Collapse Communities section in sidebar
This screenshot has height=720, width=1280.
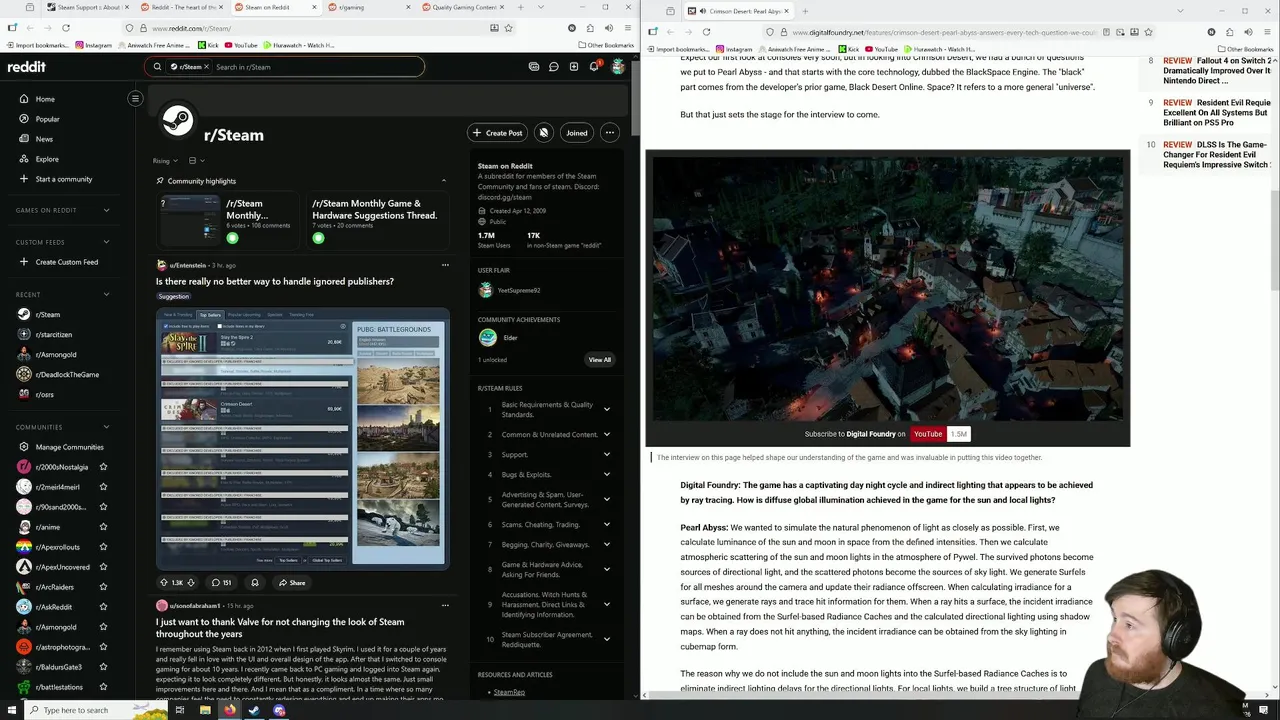(x=106, y=427)
